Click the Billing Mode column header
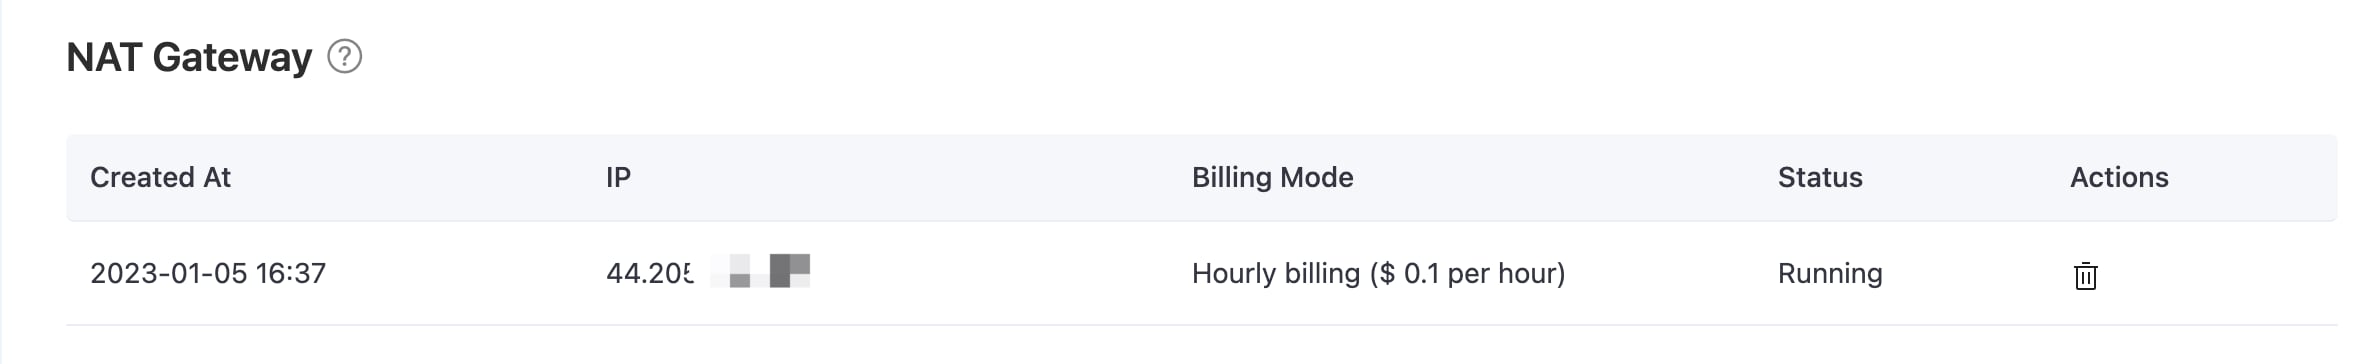 pyautogui.click(x=1272, y=177)
